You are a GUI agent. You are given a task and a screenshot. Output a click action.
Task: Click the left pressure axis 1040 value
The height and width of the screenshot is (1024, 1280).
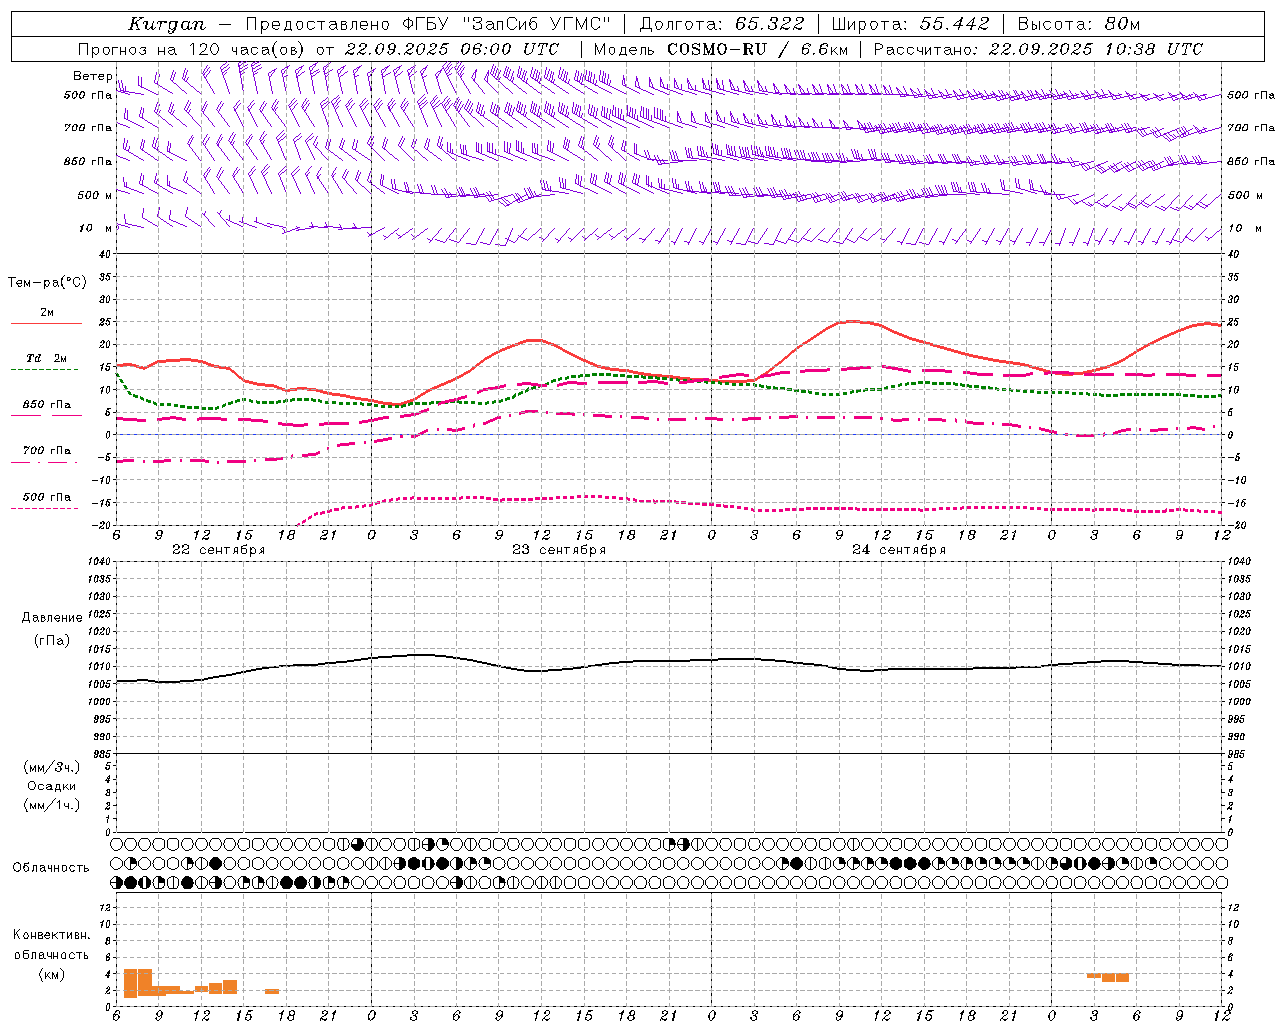(x=100, y=562)
